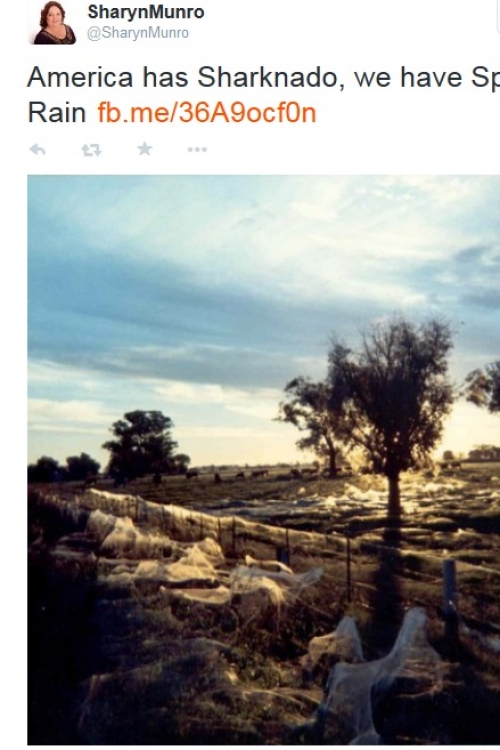Screen dimensions: 500x750
Task: Click SharynMunro's profile avatar picture
Action: 54,23
